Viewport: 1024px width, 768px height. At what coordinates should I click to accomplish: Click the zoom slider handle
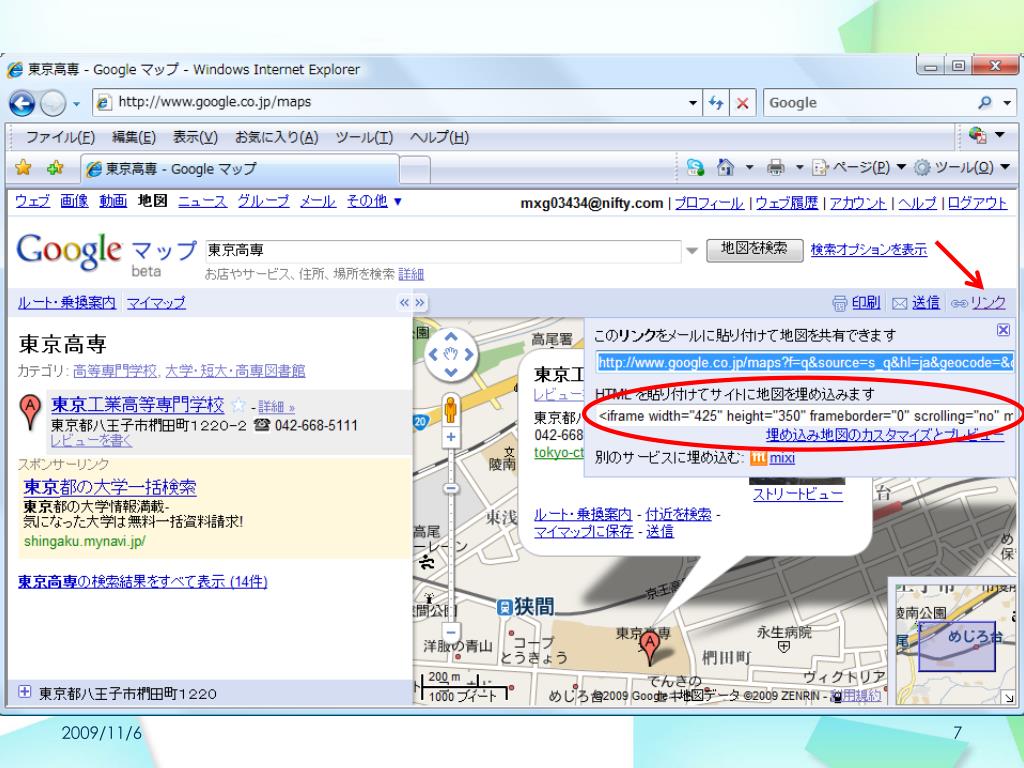pos(451,488)
